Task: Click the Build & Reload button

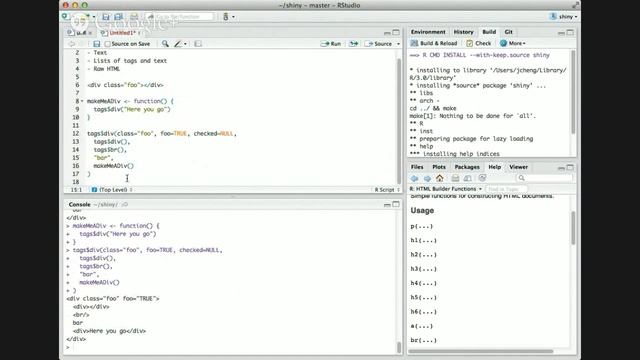Action: pyautogui.click(x=434, y=43)
